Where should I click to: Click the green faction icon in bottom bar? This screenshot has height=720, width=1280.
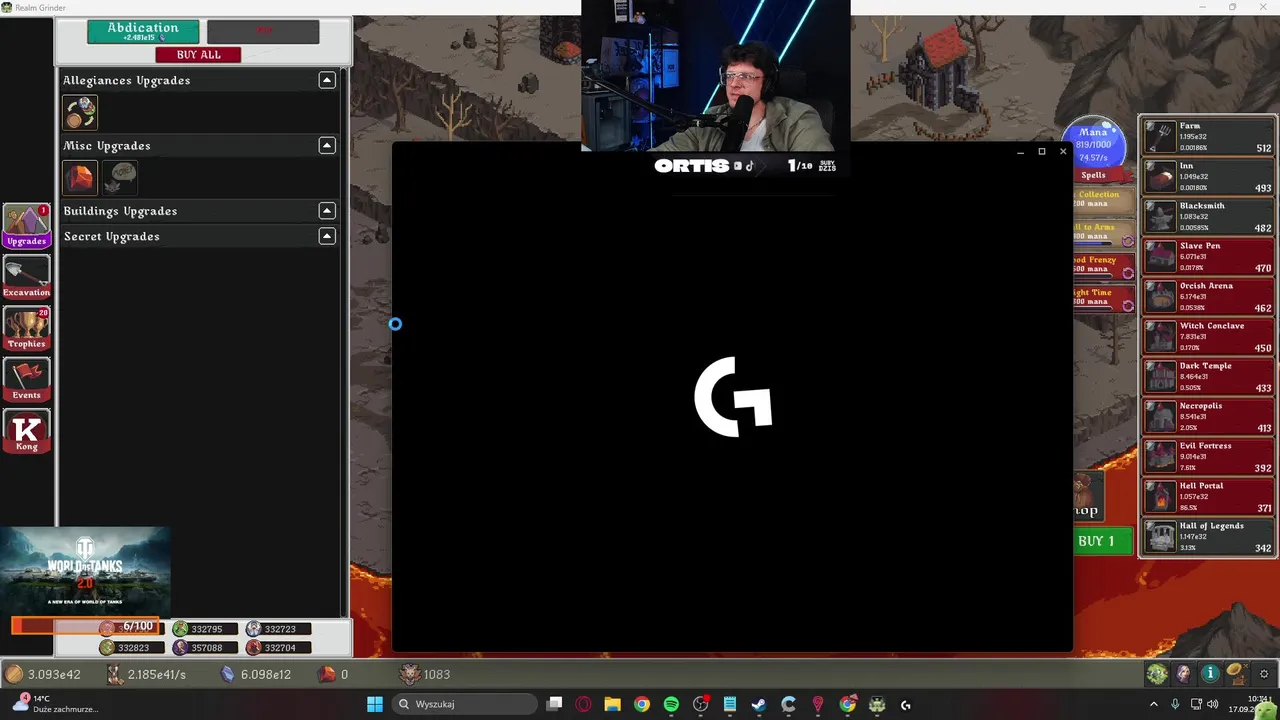point(1157,674)
